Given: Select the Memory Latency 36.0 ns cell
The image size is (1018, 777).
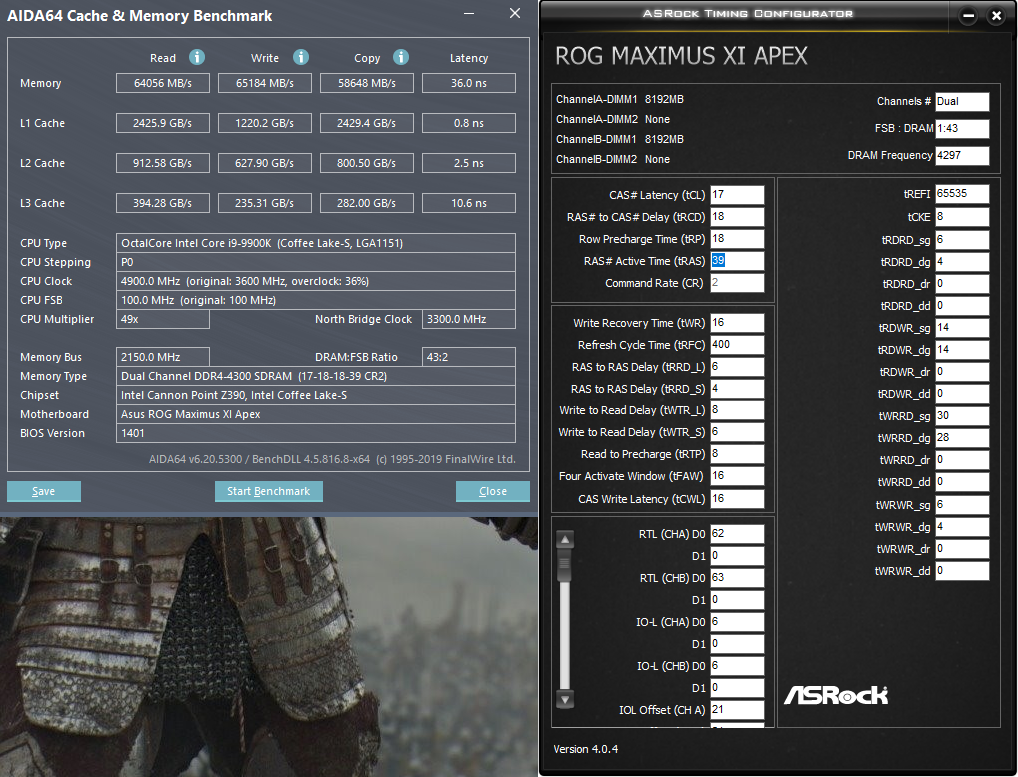Looking at the screenshot, I should pyautogui.click(x=469, y=83).
